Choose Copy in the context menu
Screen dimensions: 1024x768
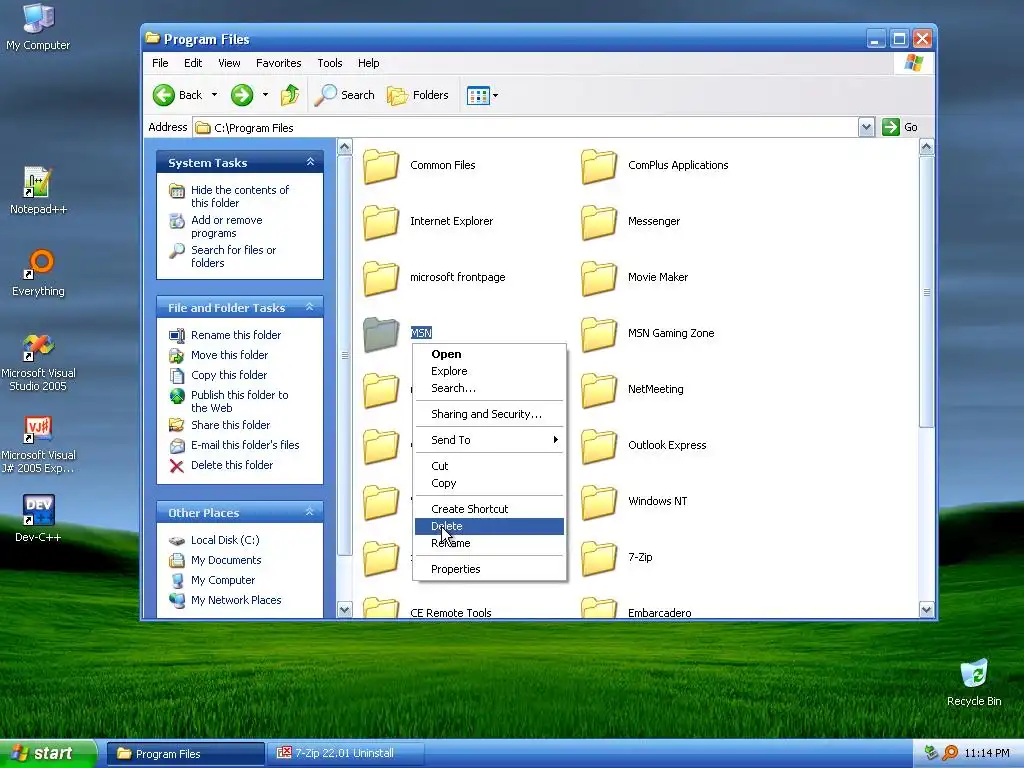coord(489,483)
